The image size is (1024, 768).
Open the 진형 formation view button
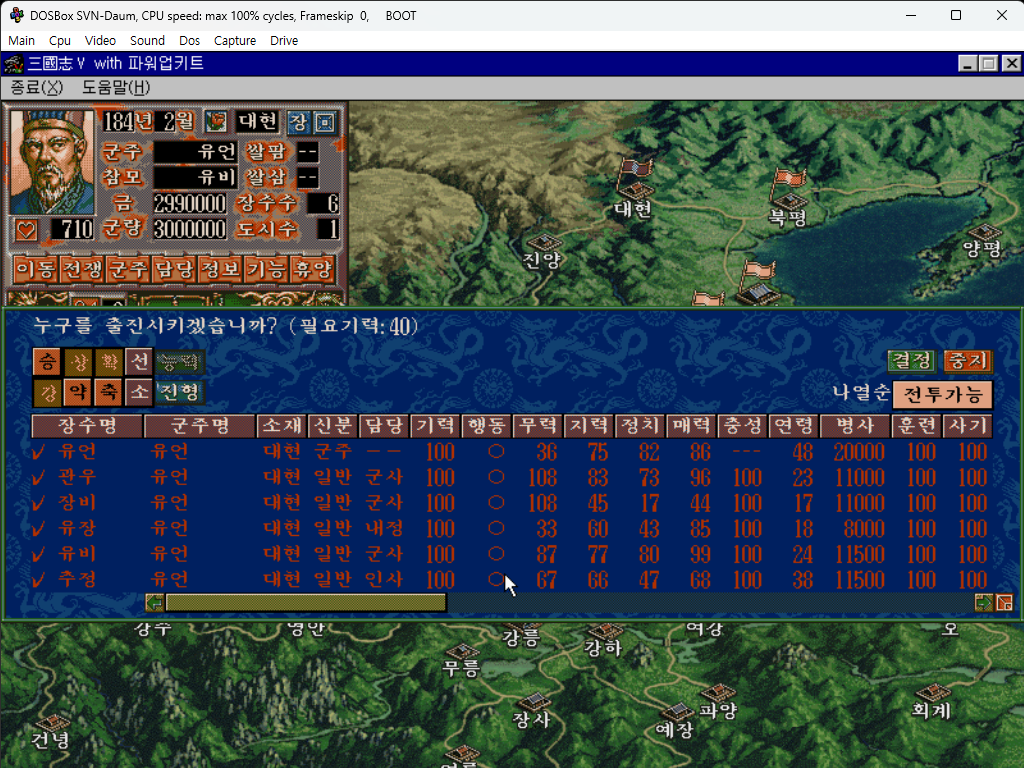[x=180, y=392]
